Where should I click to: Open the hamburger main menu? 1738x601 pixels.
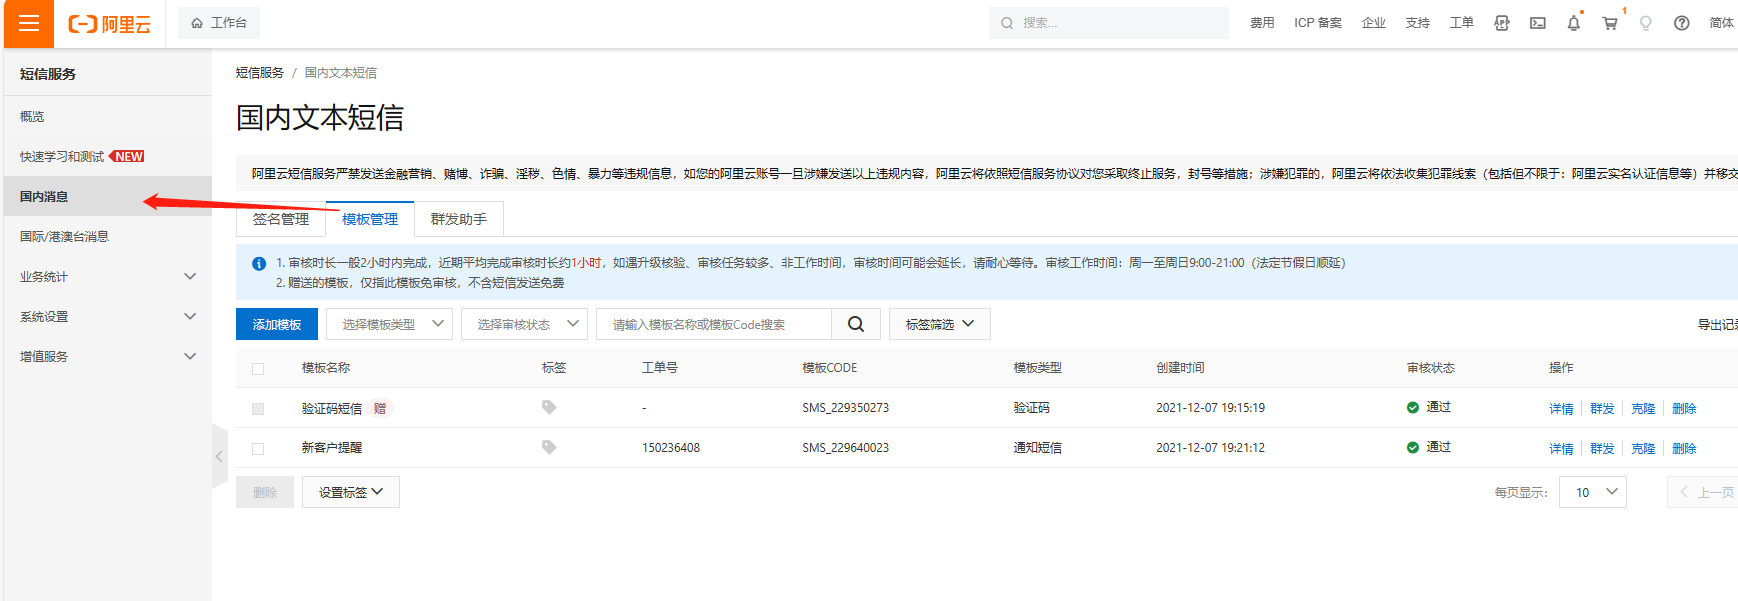click(29, 23)
